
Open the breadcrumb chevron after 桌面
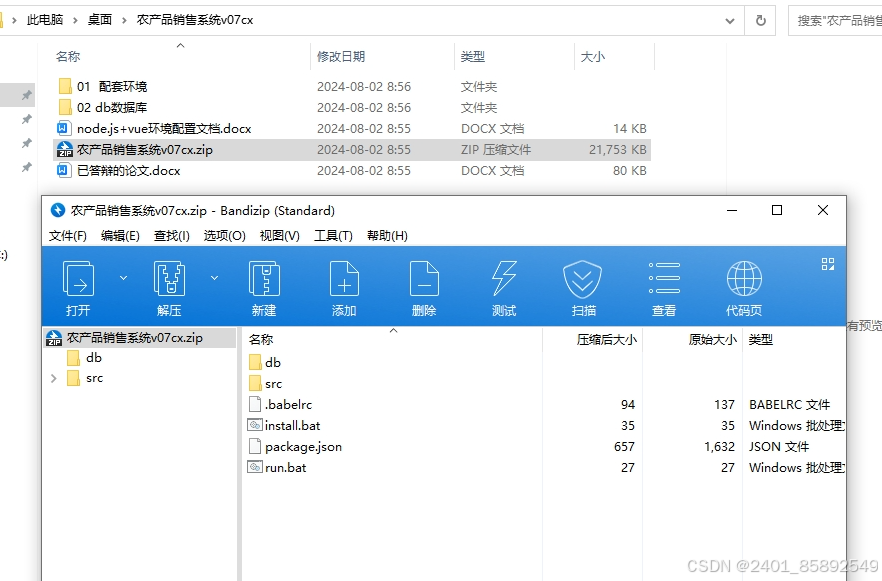point(124,21)
